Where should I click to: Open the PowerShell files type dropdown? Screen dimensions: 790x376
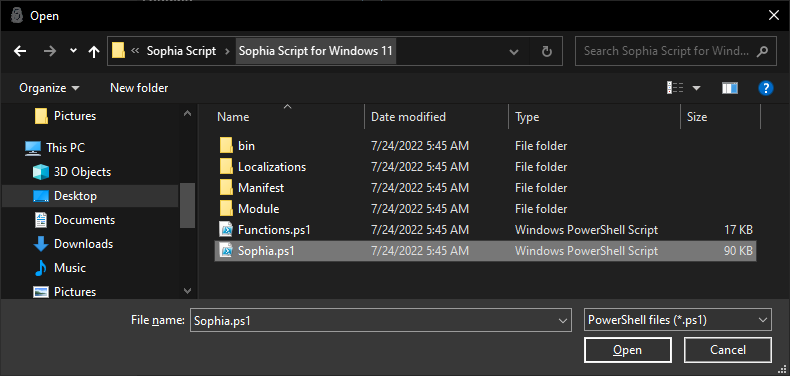678,320
